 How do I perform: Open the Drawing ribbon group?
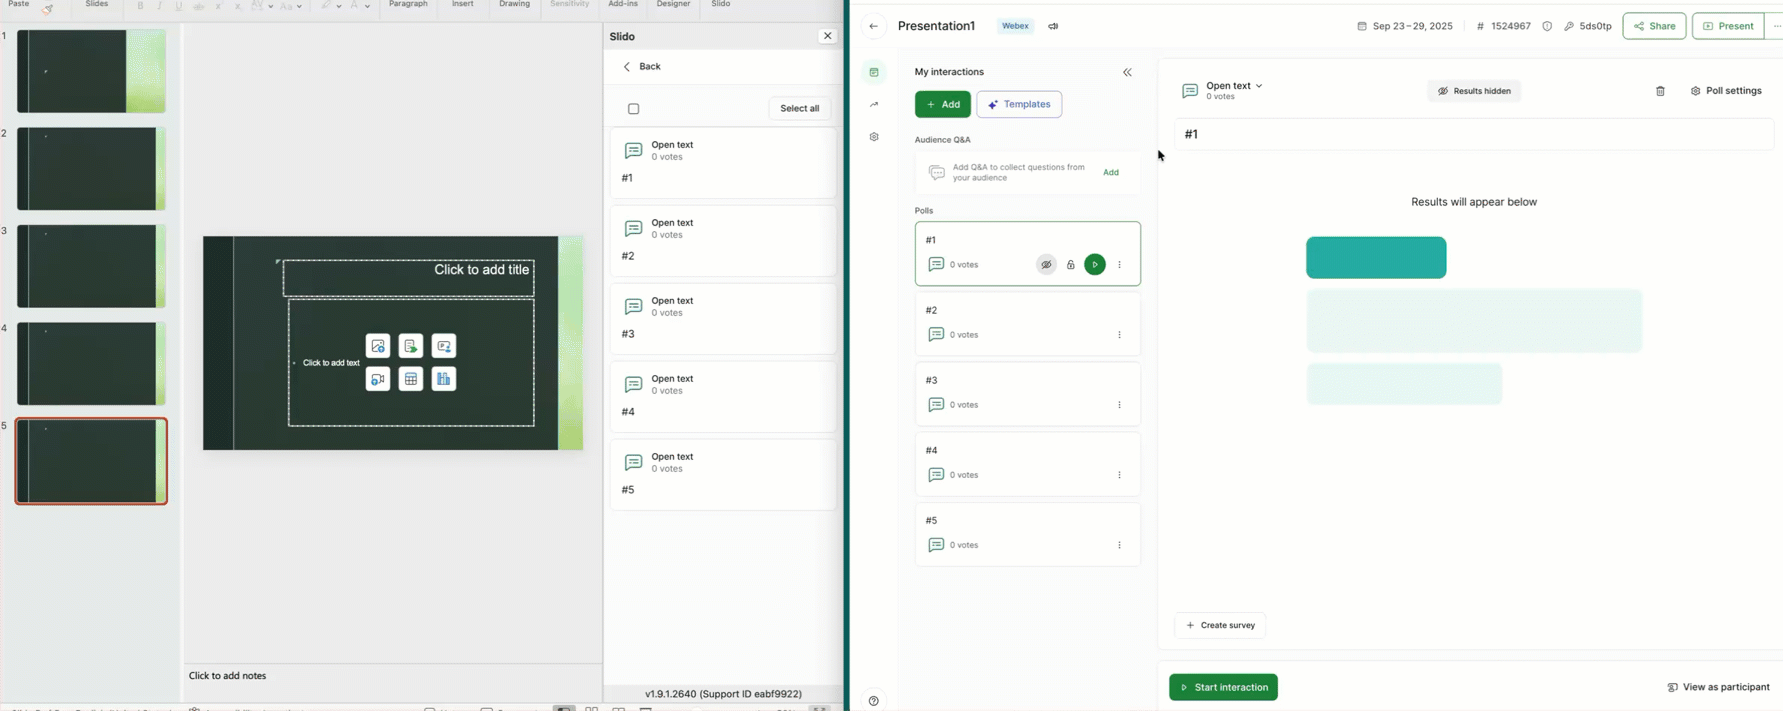(x=514, y=5)
